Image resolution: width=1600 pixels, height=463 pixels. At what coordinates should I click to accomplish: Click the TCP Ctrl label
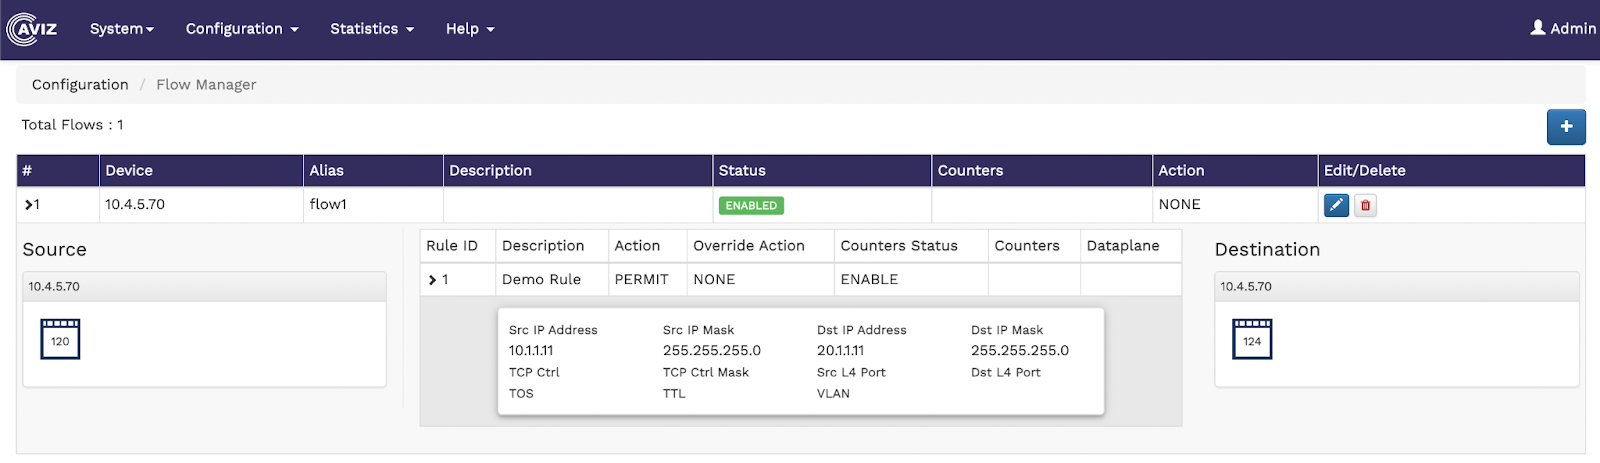(x=534, y=372)
